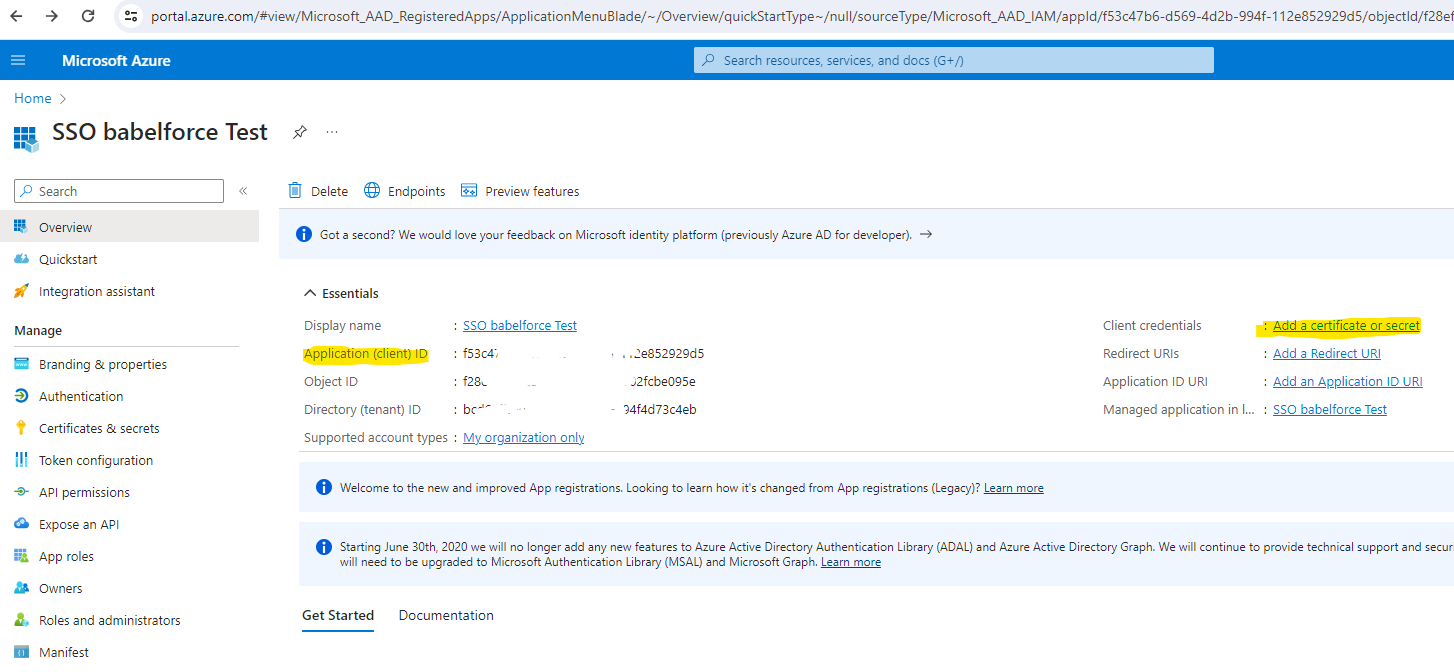Click the app registration icon beside title

pyautogui.click(x=26, y=138)
